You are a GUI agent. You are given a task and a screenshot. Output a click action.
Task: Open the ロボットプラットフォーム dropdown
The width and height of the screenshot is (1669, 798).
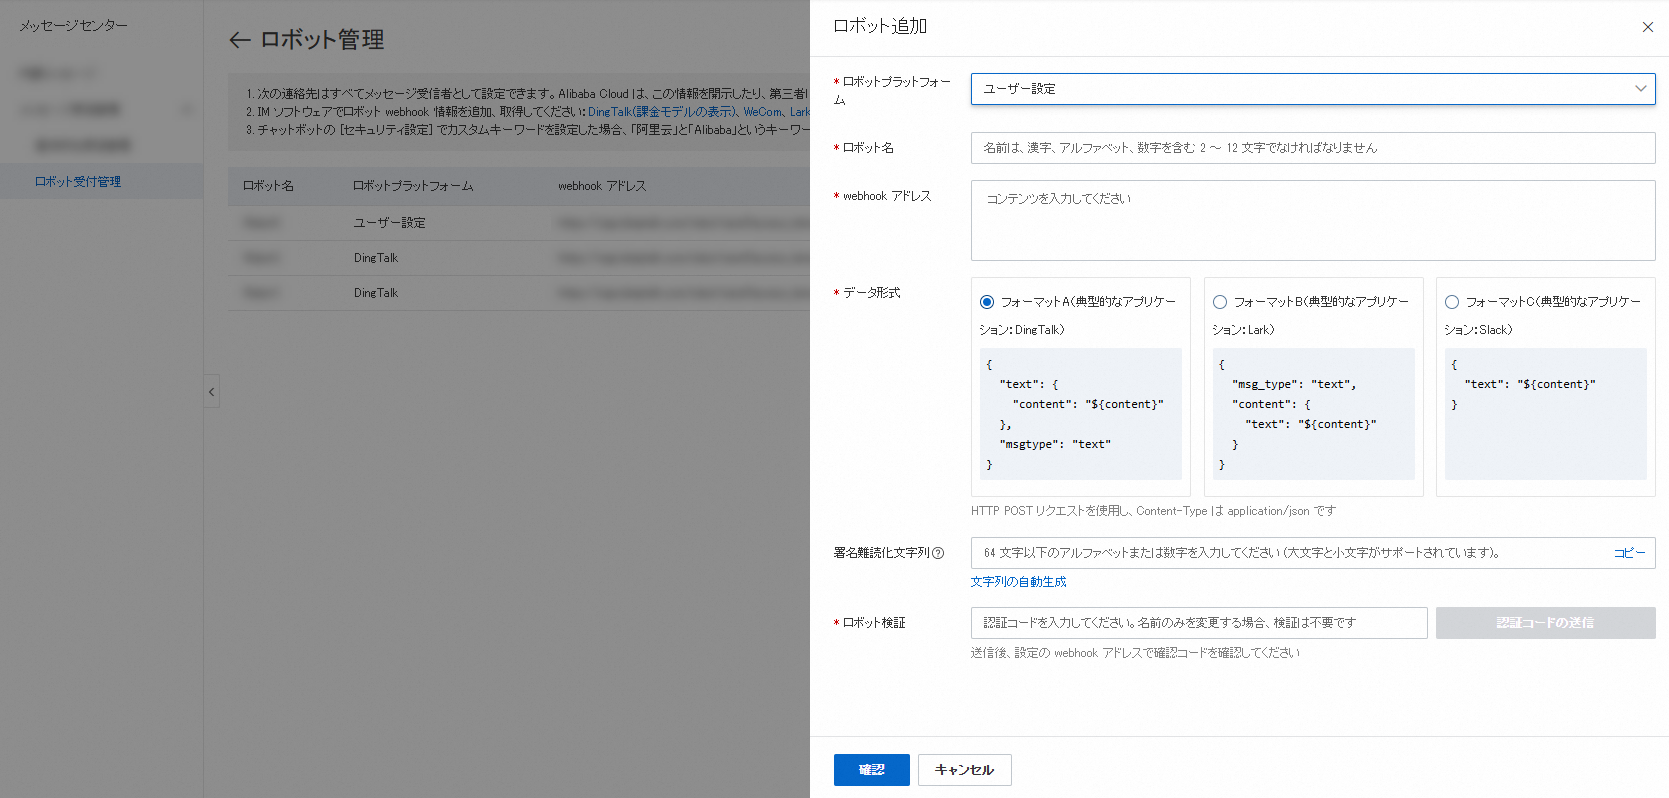(x=1313, y=89)
